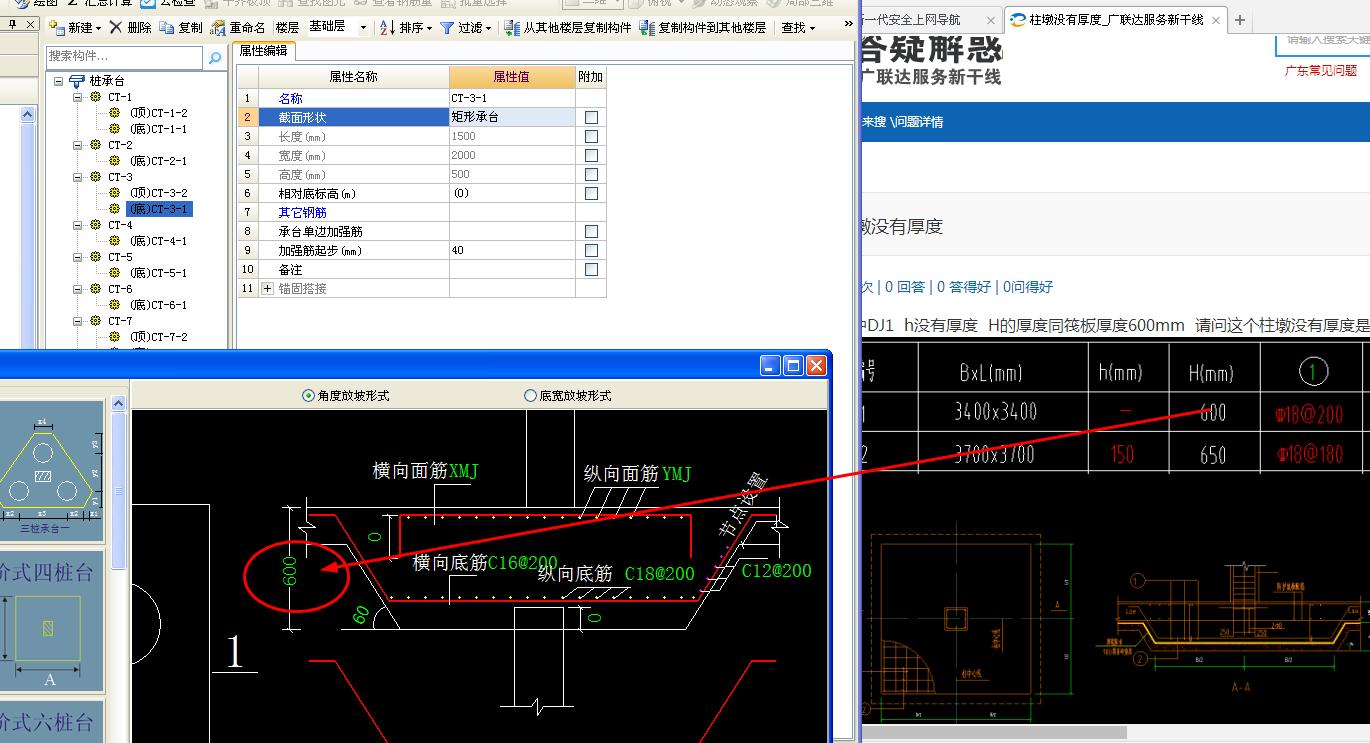Click the gear icon of (底)CT-5-1
The height and width of the screenshot is (743, 1370).
(x=115, y=273)
